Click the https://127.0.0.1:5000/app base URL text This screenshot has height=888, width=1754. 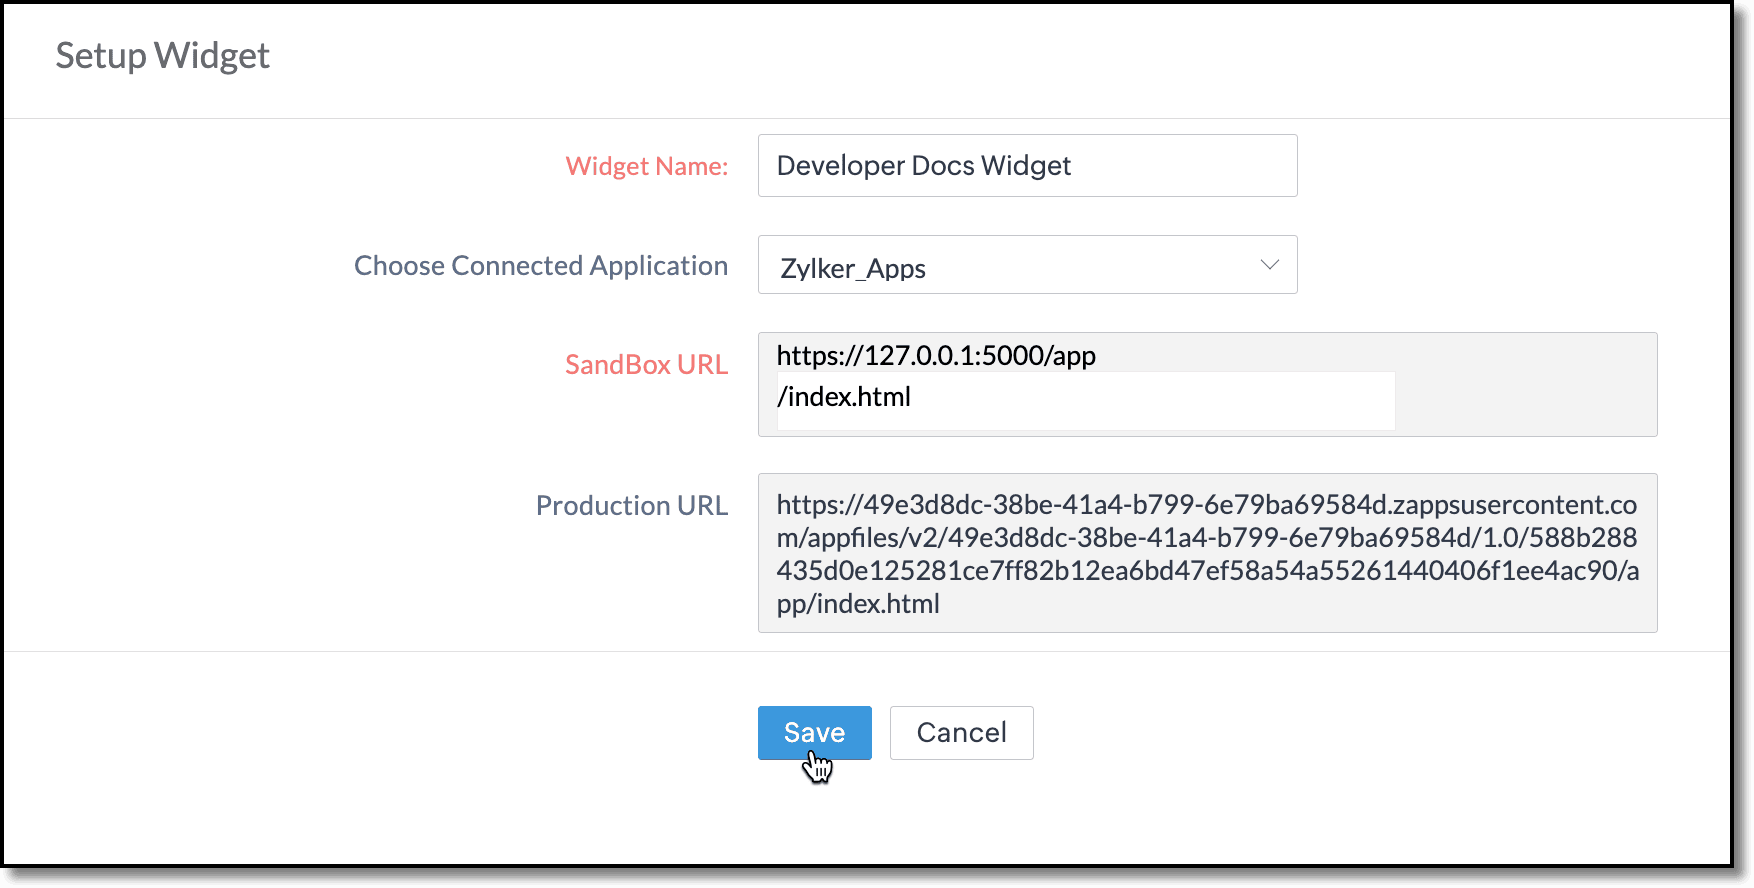936,355
